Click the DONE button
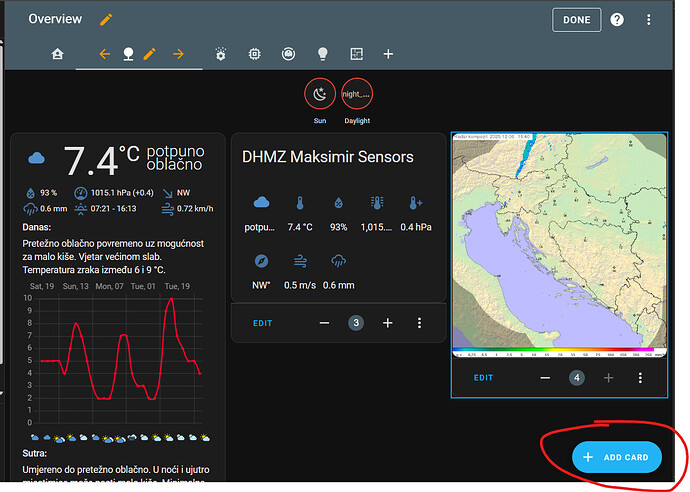The width and height of the screenshot is (690, 492). [576, 20]
